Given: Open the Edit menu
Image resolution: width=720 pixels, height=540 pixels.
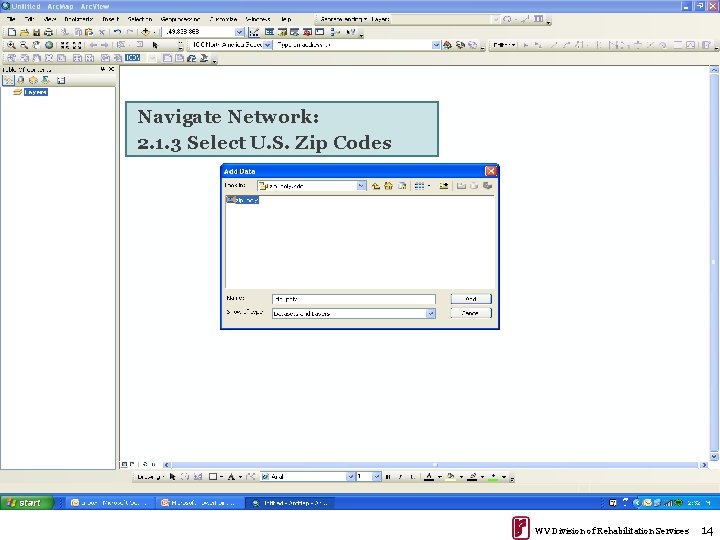Looking at the screenshot, I should coord(29,19).
